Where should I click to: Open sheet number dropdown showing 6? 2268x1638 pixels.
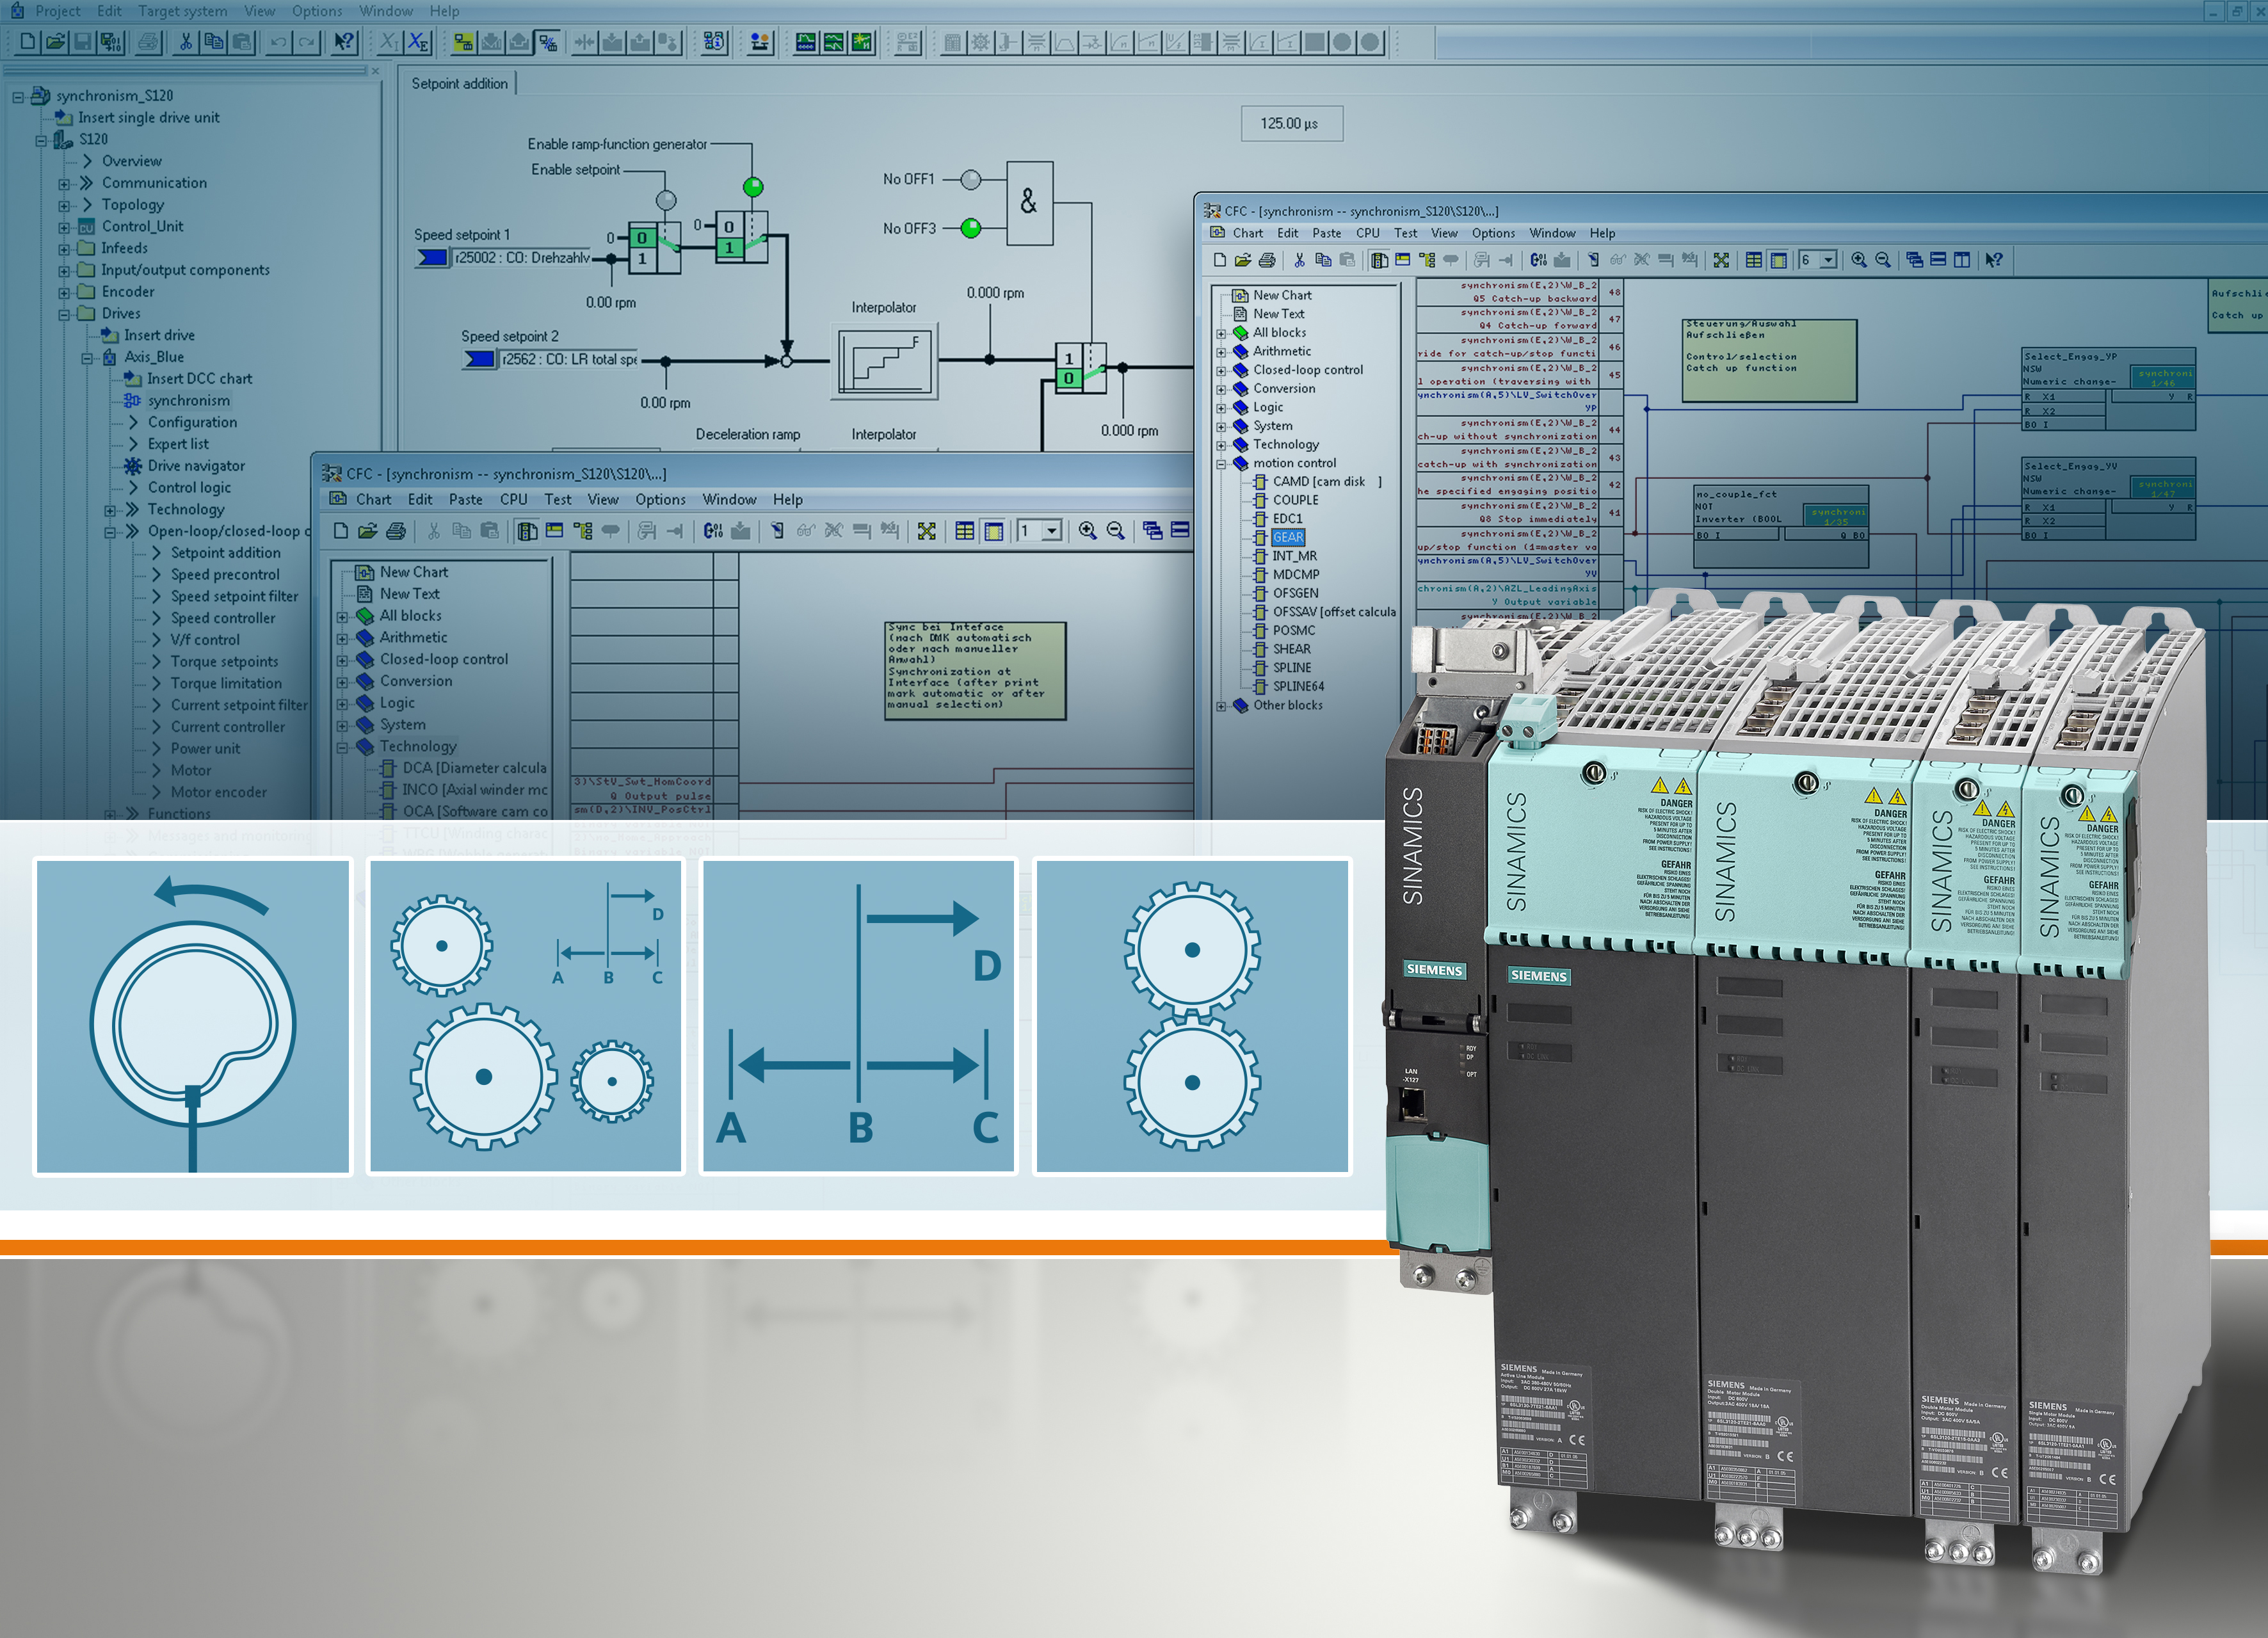[1828, 260]
